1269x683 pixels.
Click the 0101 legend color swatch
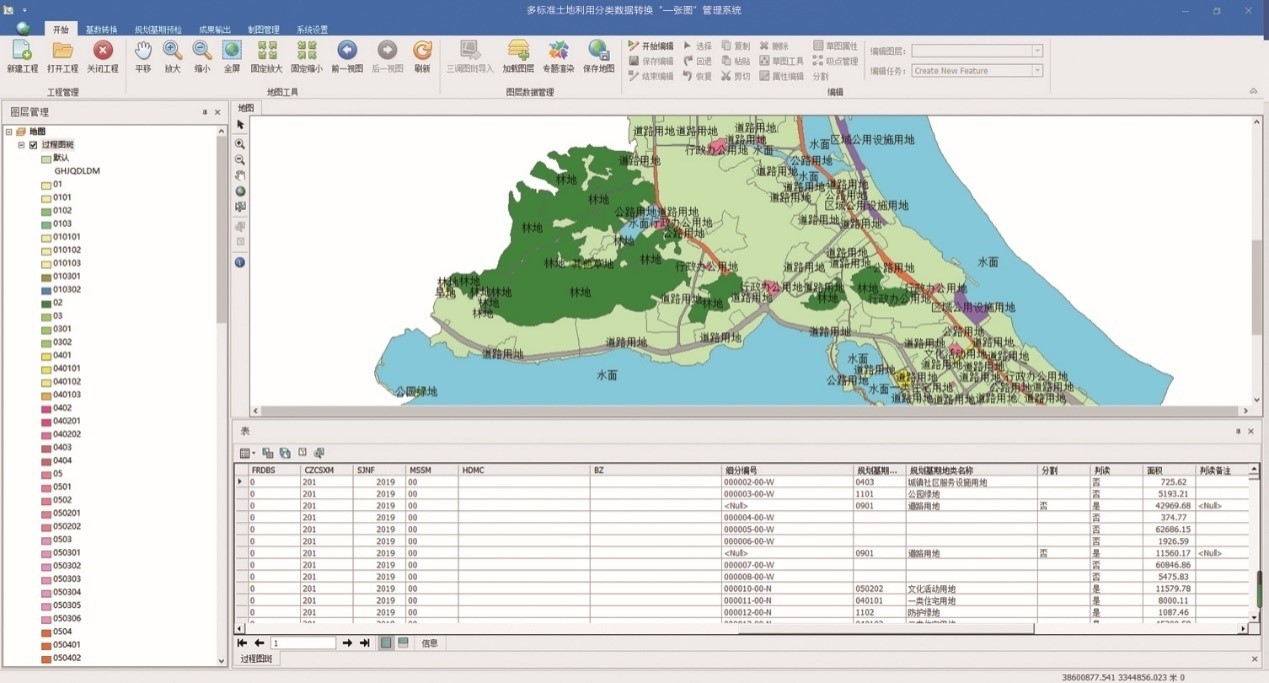coord(46,198)
